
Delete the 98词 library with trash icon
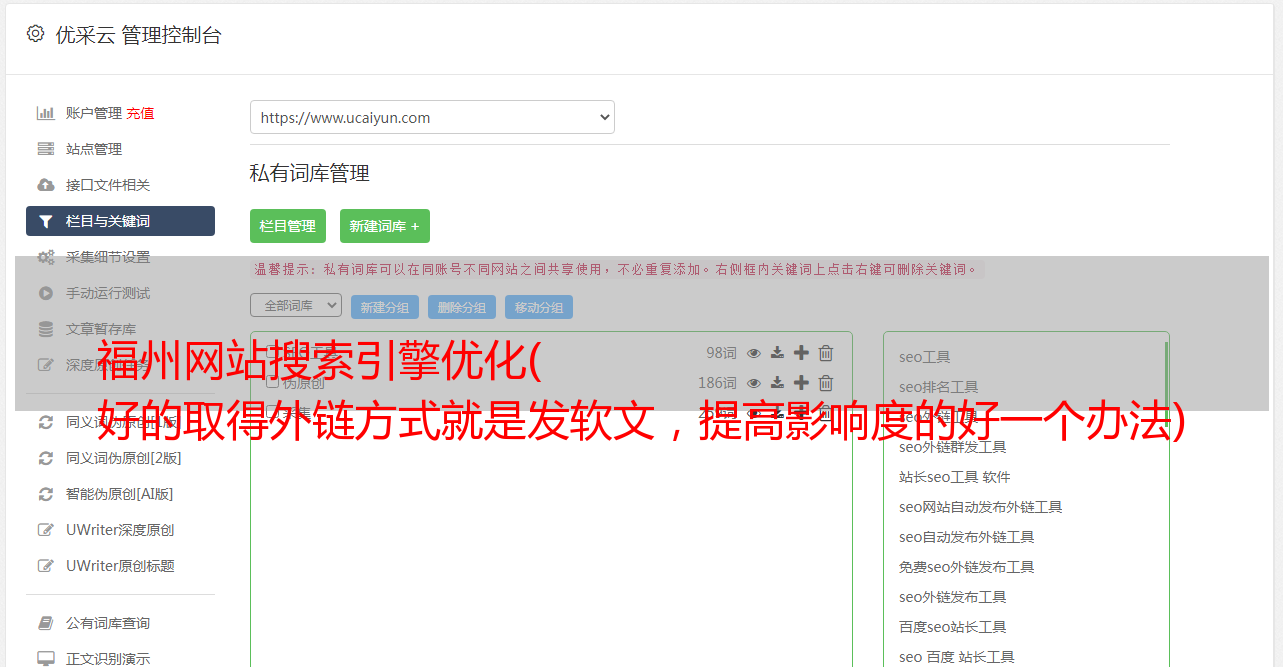pyautogui.click(x=826, y=353)
